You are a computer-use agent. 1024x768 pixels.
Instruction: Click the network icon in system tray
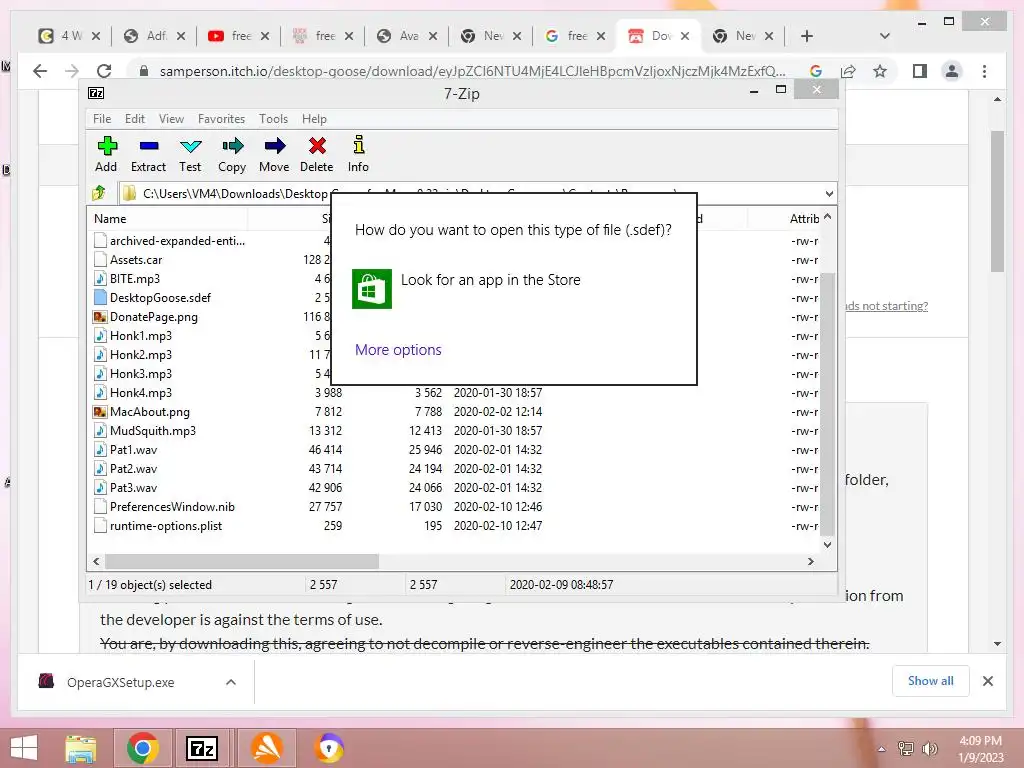tap(906, 749)
